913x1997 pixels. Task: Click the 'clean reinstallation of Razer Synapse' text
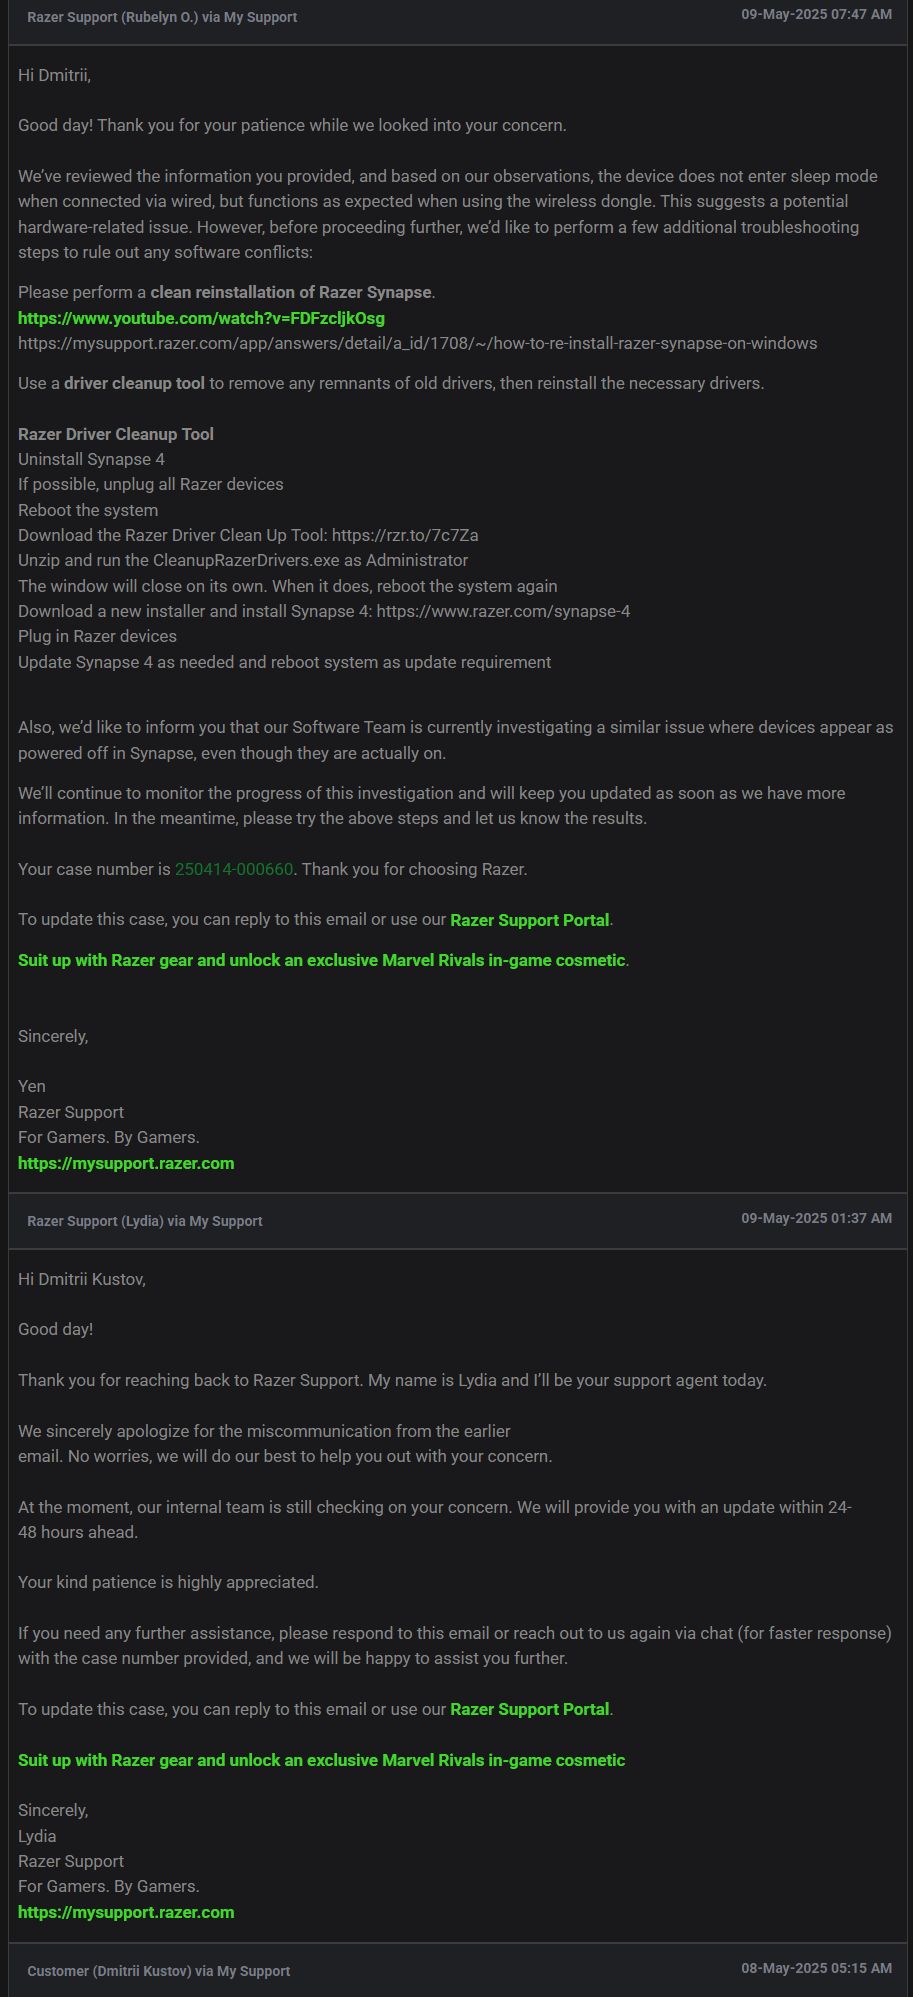(291, 292)
